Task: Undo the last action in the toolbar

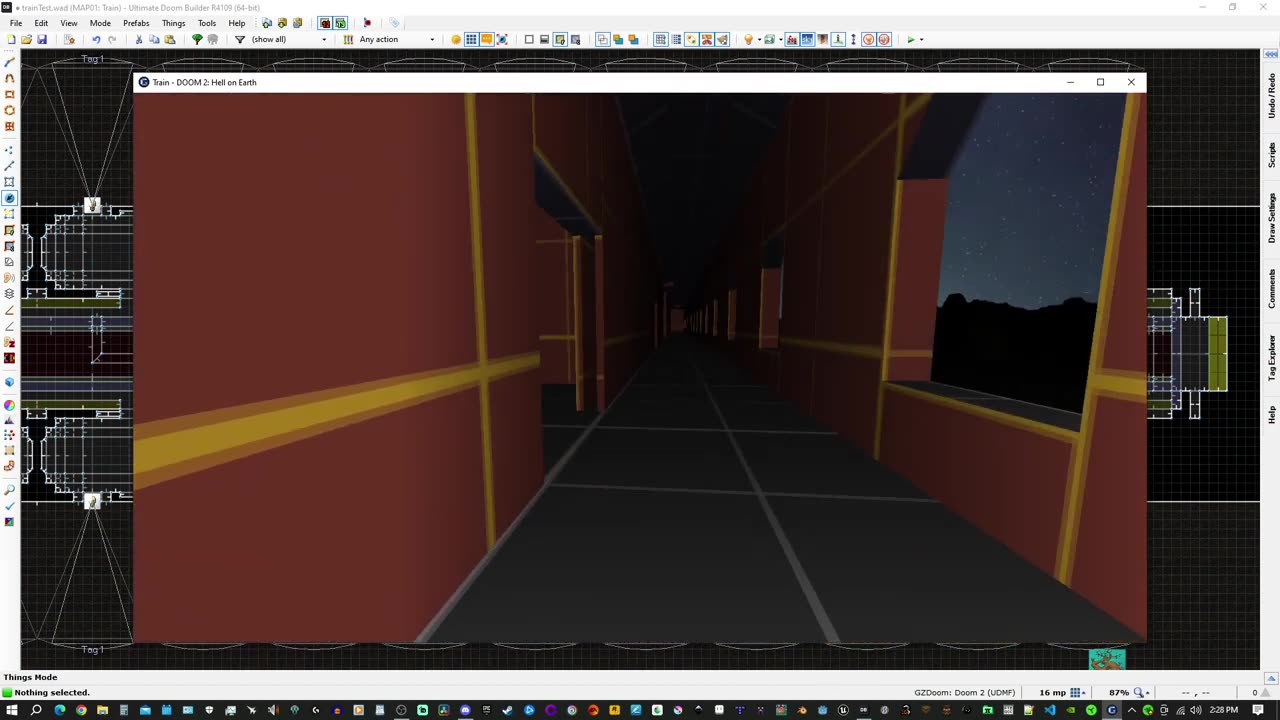Action: (x=96, y=39)
